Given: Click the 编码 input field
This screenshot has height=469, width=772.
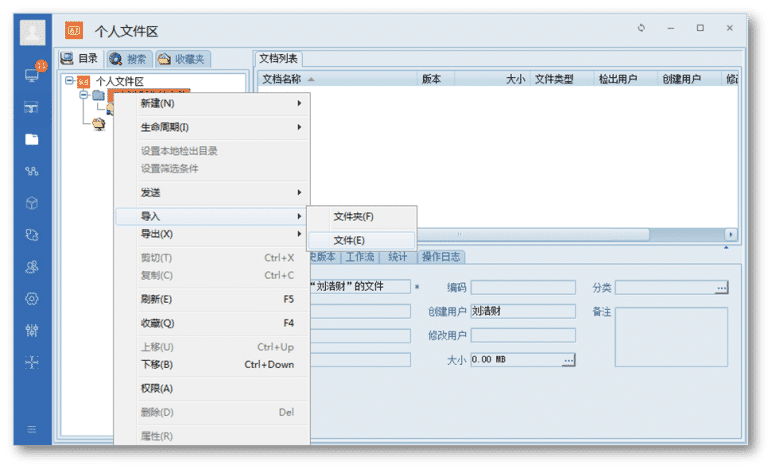Looking at the screenshot, I should (x=523, y=287).
